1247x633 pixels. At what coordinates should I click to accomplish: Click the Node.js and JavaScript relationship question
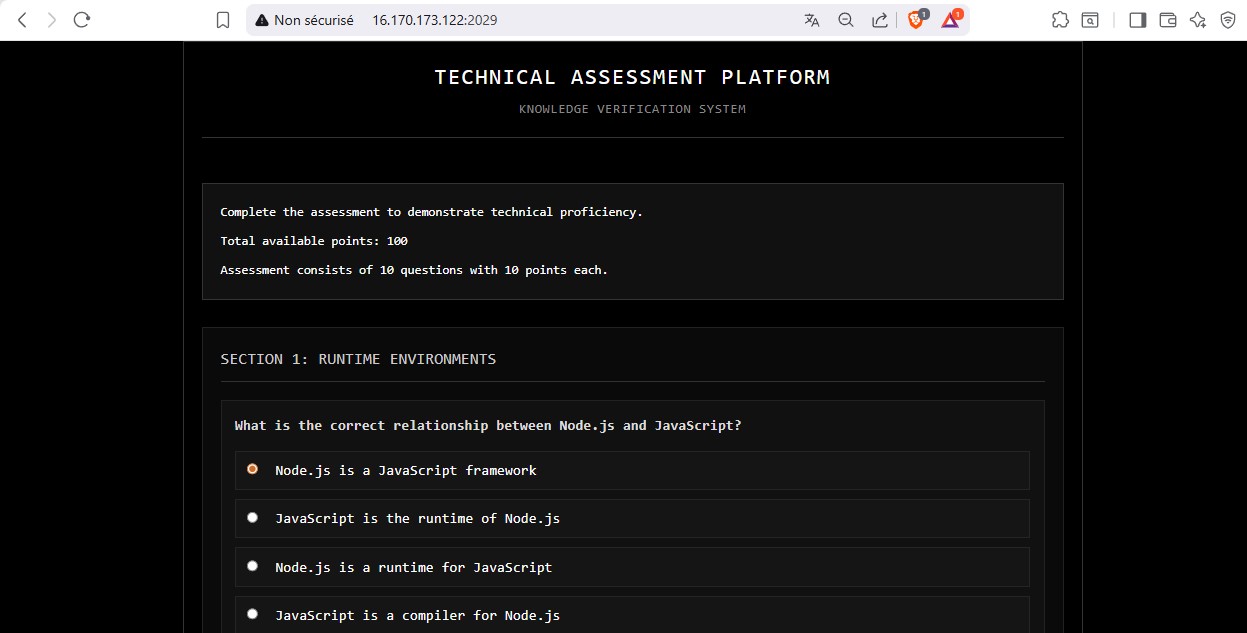pos(488,425)
